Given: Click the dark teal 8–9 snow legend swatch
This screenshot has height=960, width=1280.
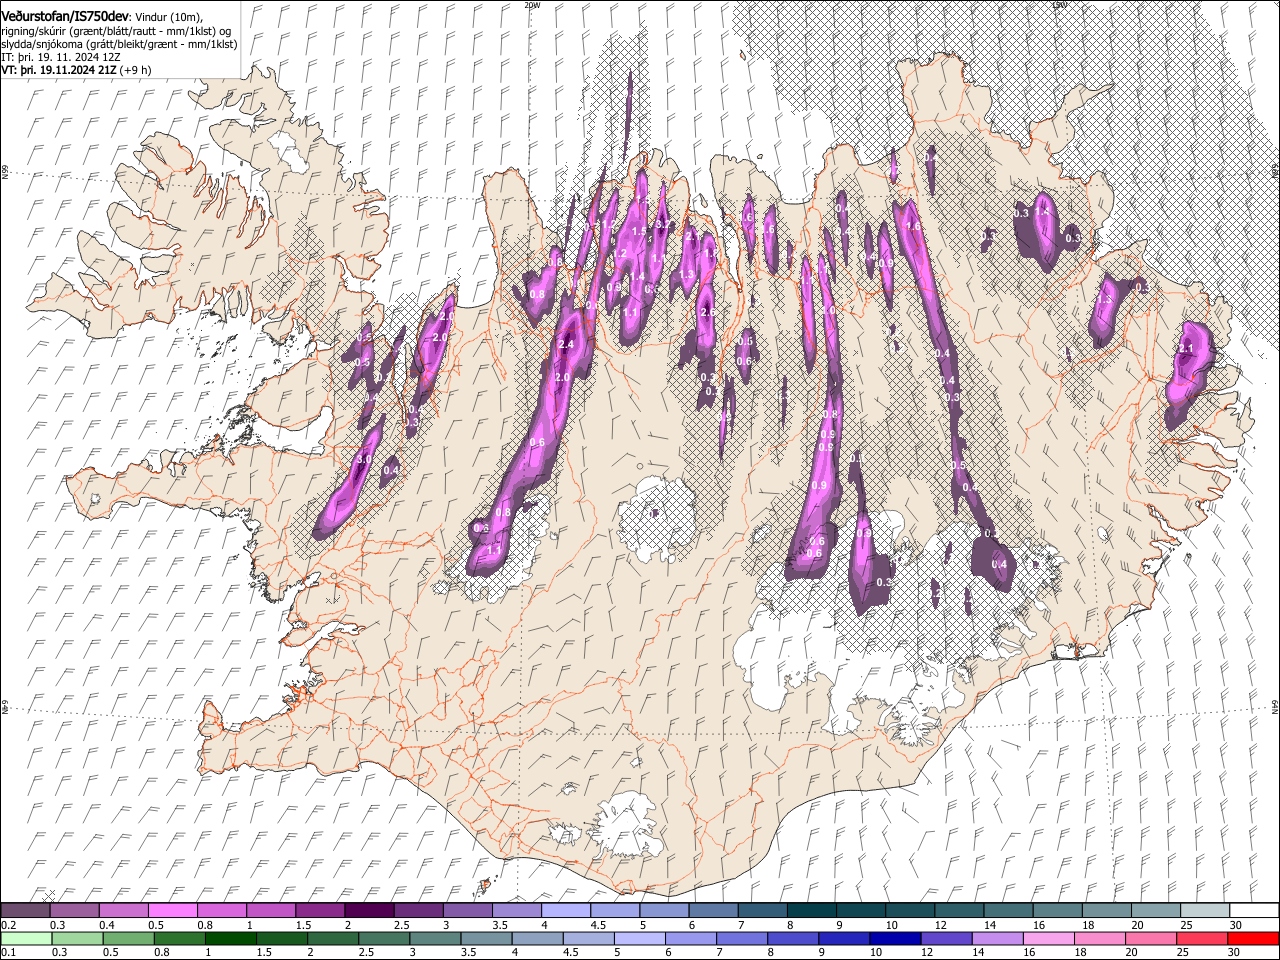Looking at the screenshot, I should click(810, 910).
